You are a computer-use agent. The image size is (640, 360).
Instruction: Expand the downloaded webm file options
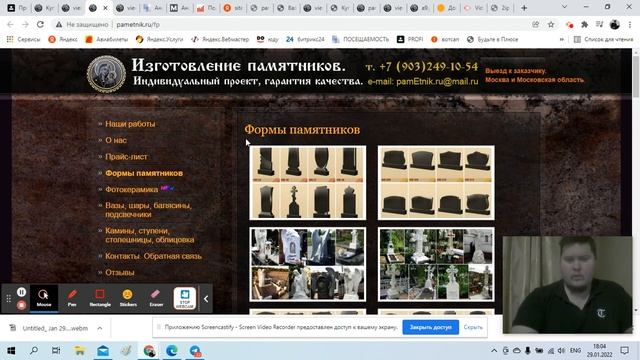[x=100, y=328]
